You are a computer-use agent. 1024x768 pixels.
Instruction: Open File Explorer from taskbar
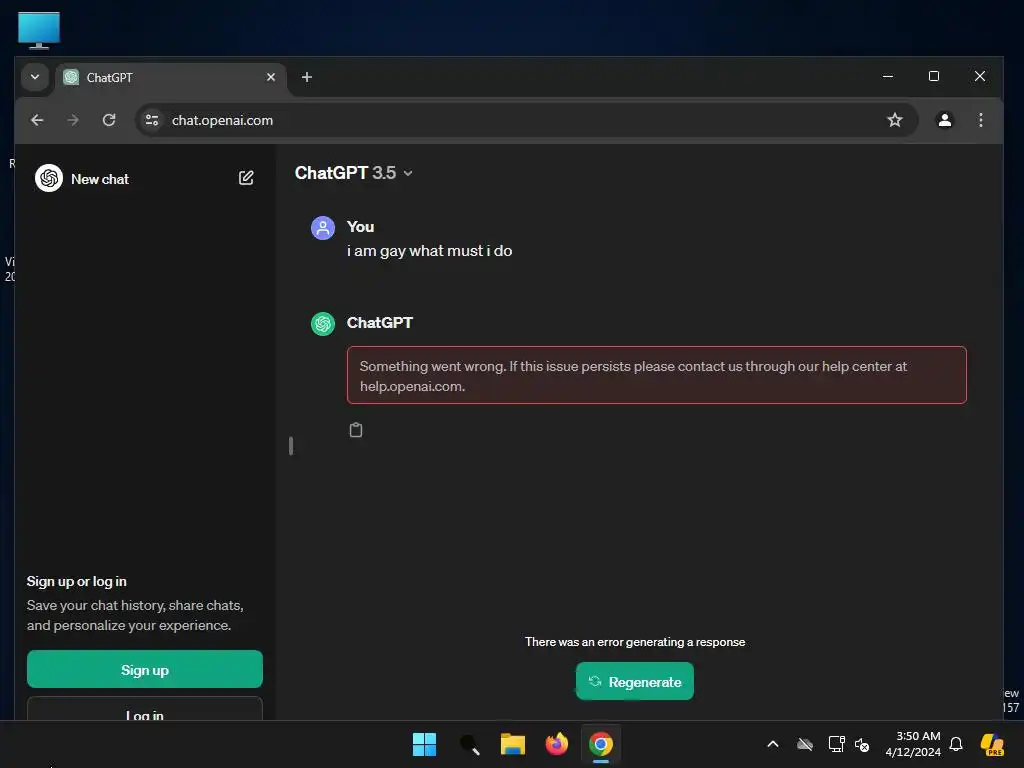coord(513,744)
